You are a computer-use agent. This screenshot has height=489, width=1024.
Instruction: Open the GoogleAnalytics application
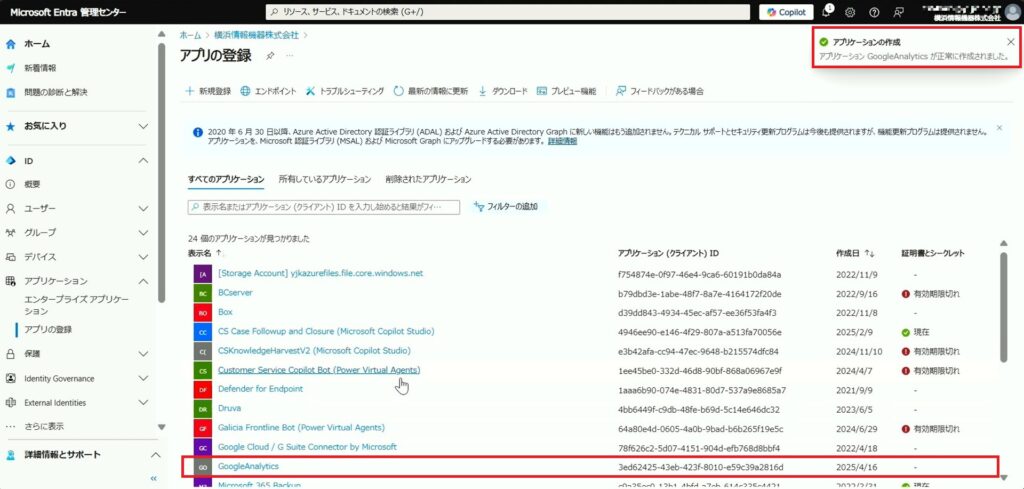point(248,467)
